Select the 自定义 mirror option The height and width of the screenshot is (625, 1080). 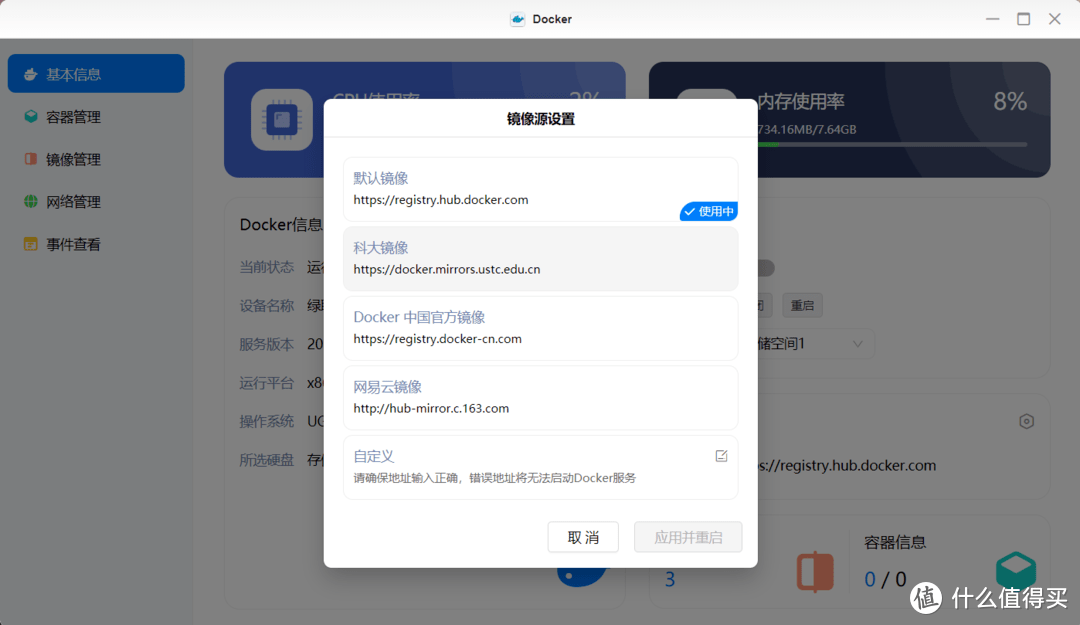tap(541, 467)
